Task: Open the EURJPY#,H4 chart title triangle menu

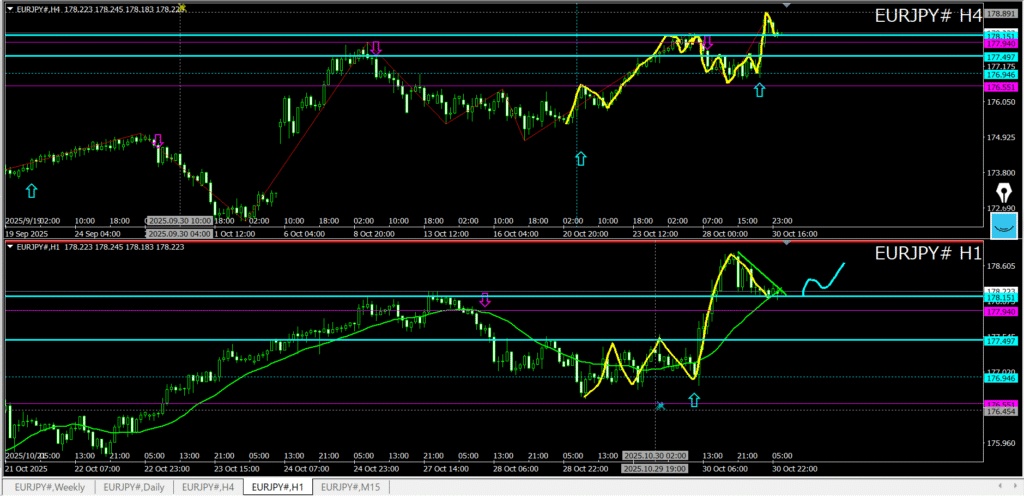Action: [x=11, y=10]
